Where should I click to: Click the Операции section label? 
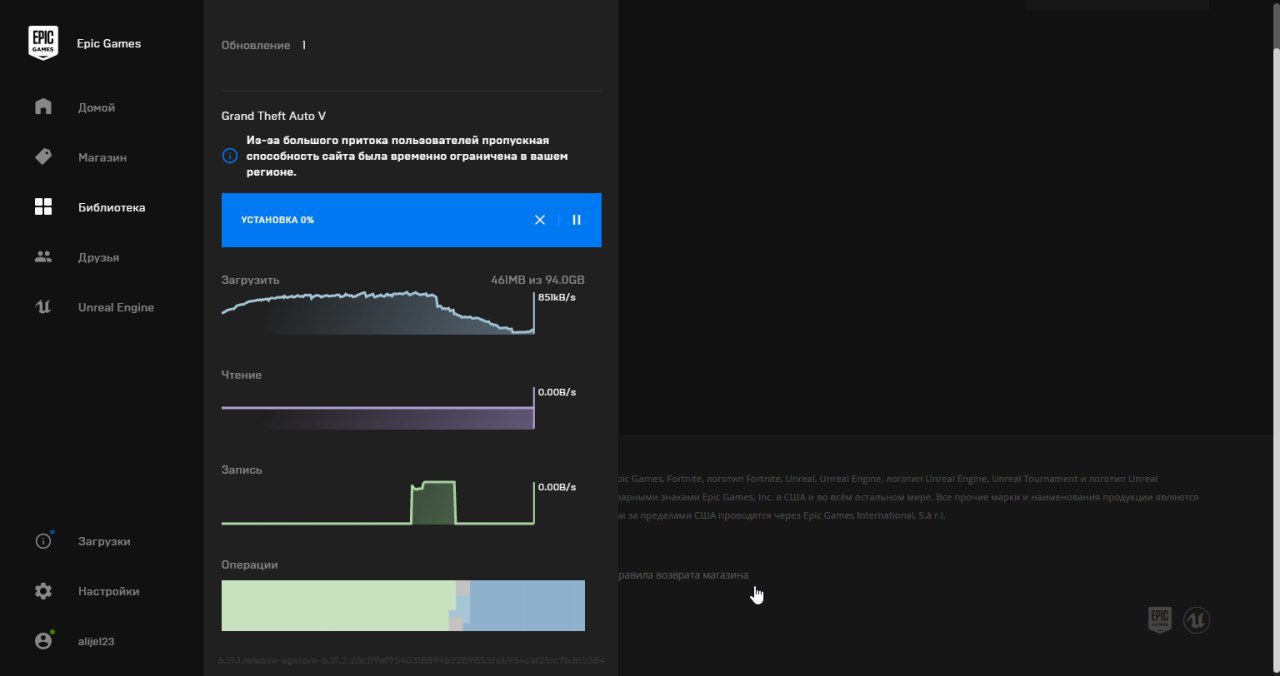click(250, 565)
